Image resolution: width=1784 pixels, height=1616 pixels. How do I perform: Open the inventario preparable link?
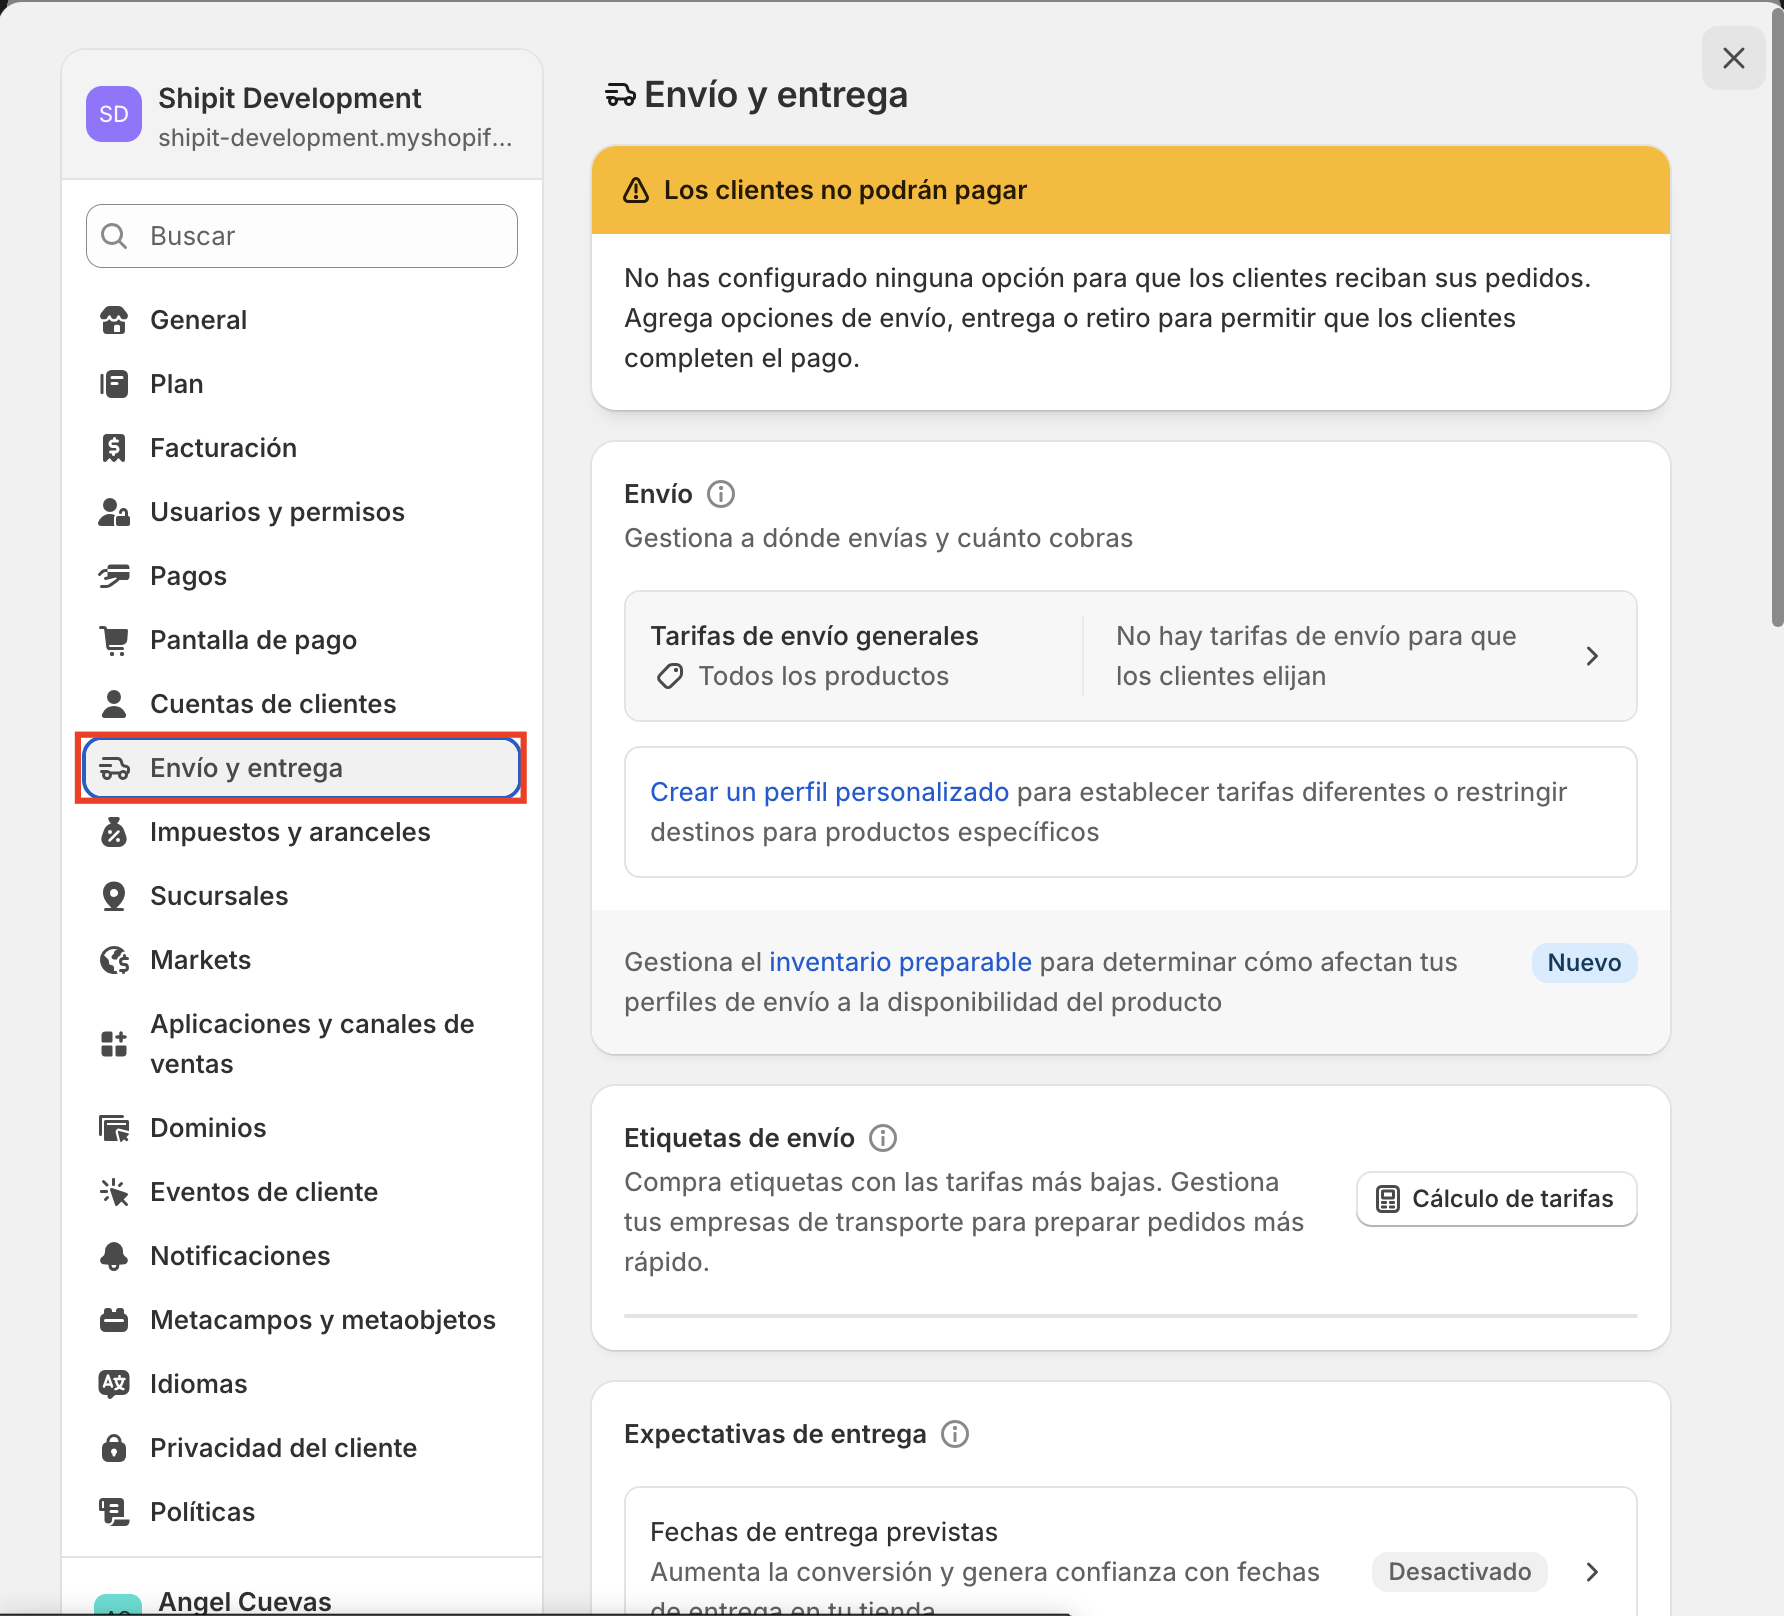click(900, 962)
